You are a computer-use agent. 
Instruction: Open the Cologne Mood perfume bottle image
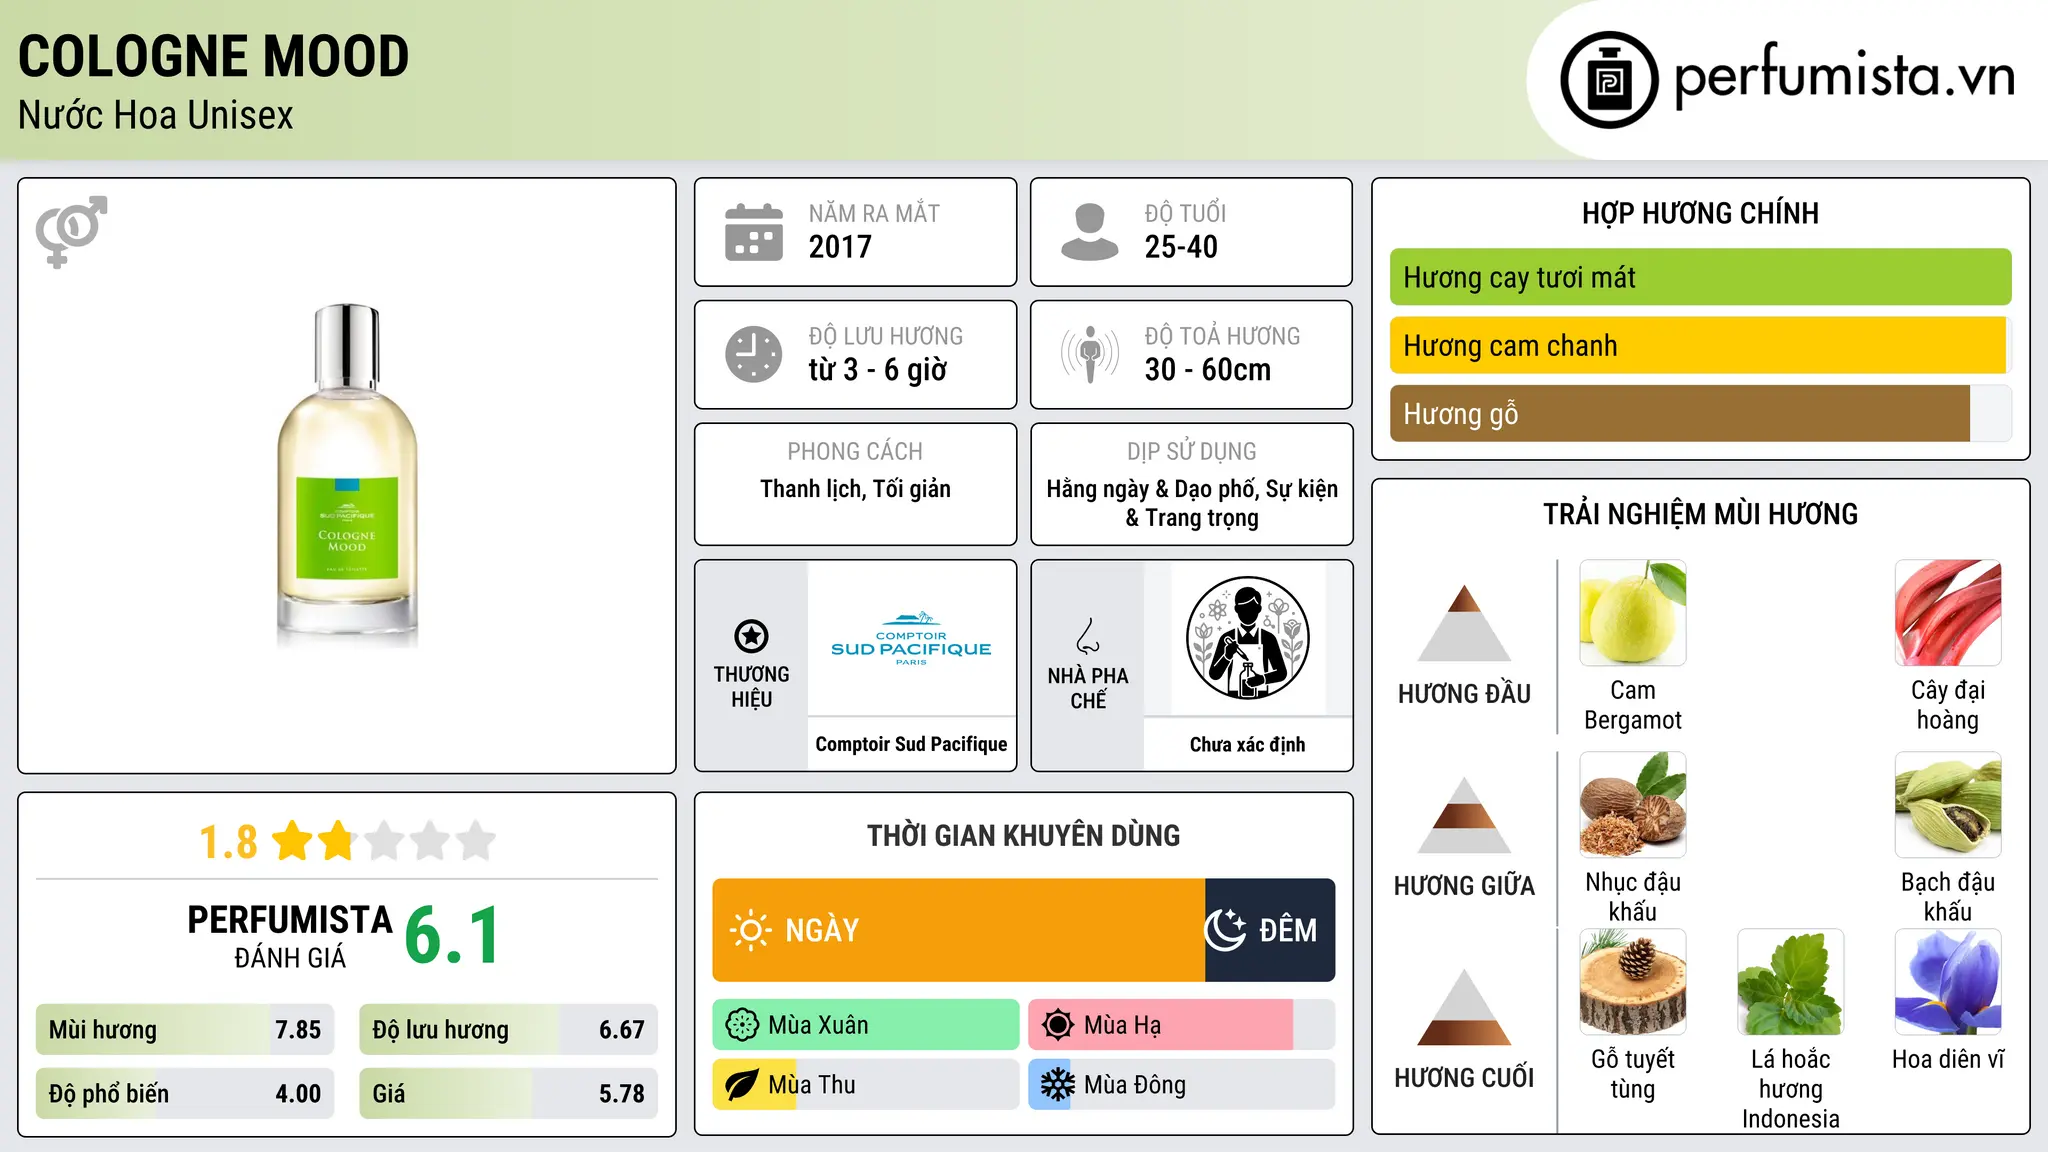pyautogui.click(x=347, y=475)
